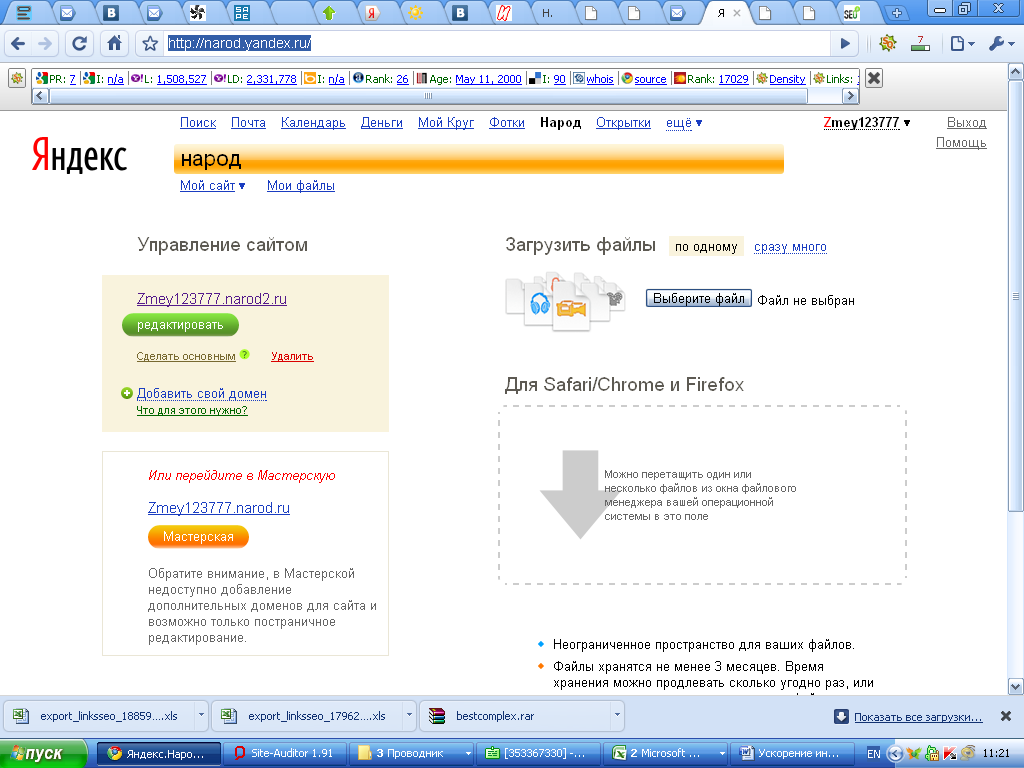Image resolution: width=1024 pixels, height=768 pixels.
Task: Expand the 3 Проводник taskbar group
Action: [x=468, y=754]
